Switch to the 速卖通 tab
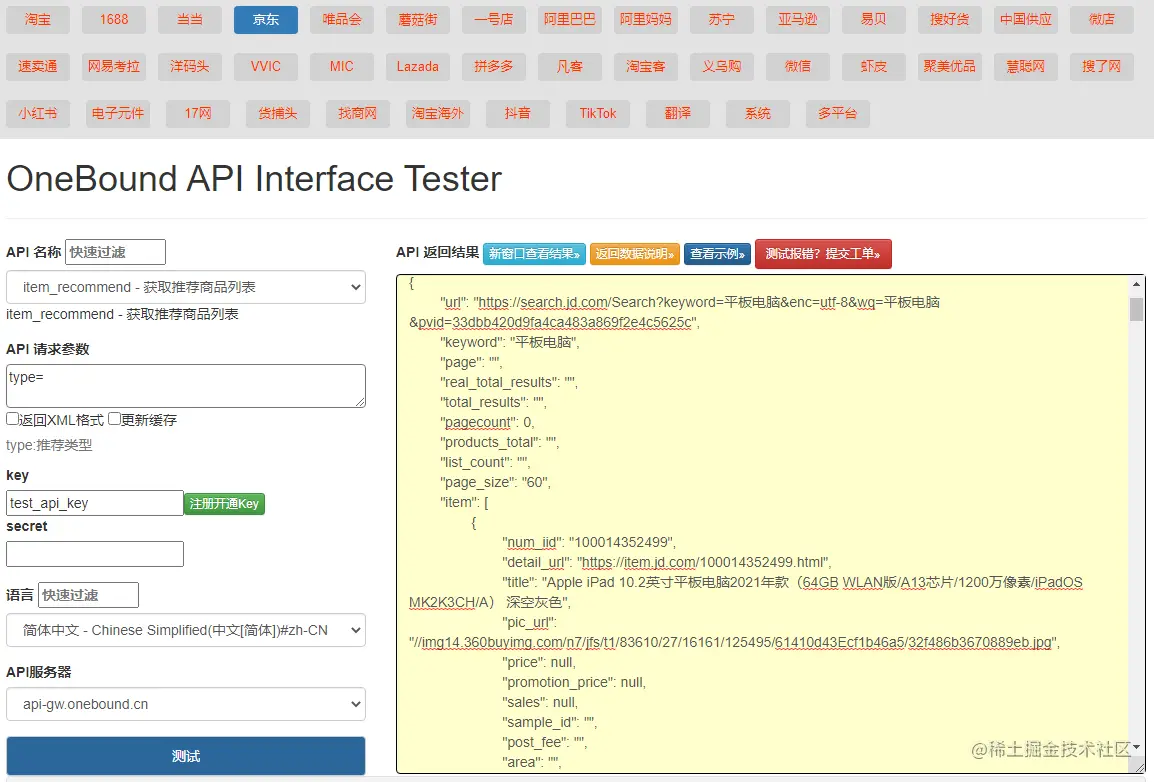Screen dimensions: 1154x782 pyautogui.click(x=38, y=67)
